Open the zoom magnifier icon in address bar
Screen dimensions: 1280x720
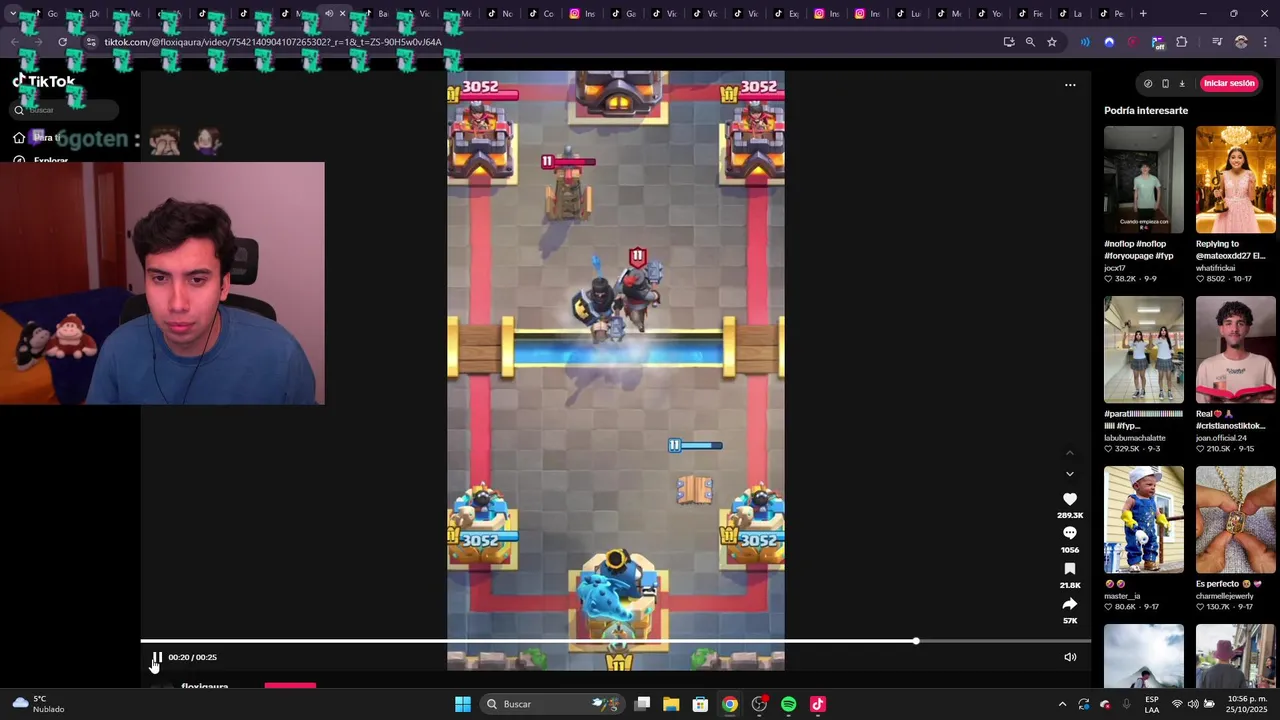pos(1030,42)
